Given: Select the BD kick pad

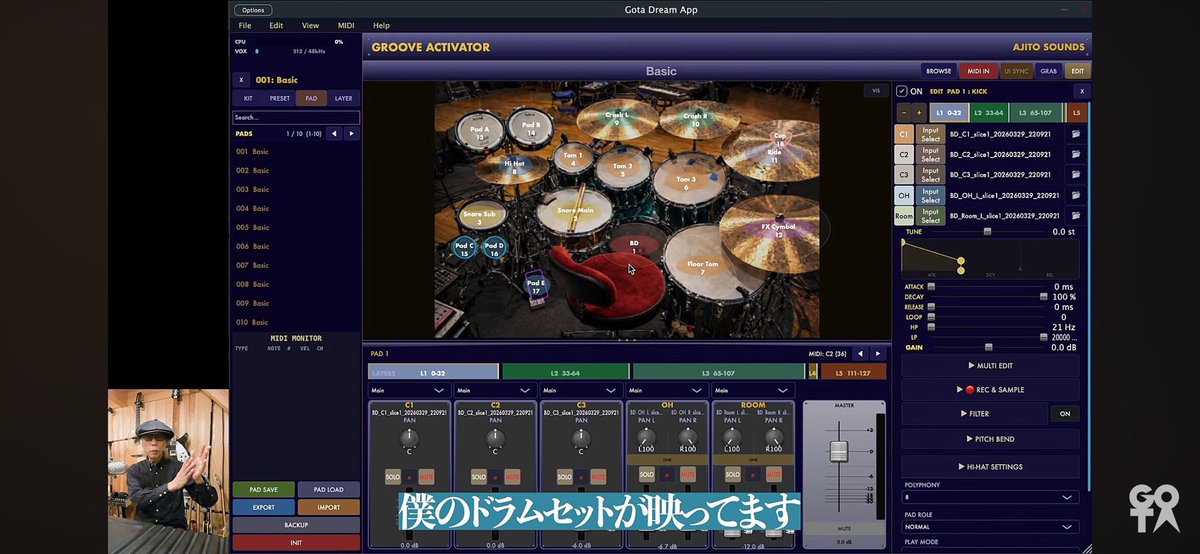Looking at the screenshot, I should [x=633, y=247].
